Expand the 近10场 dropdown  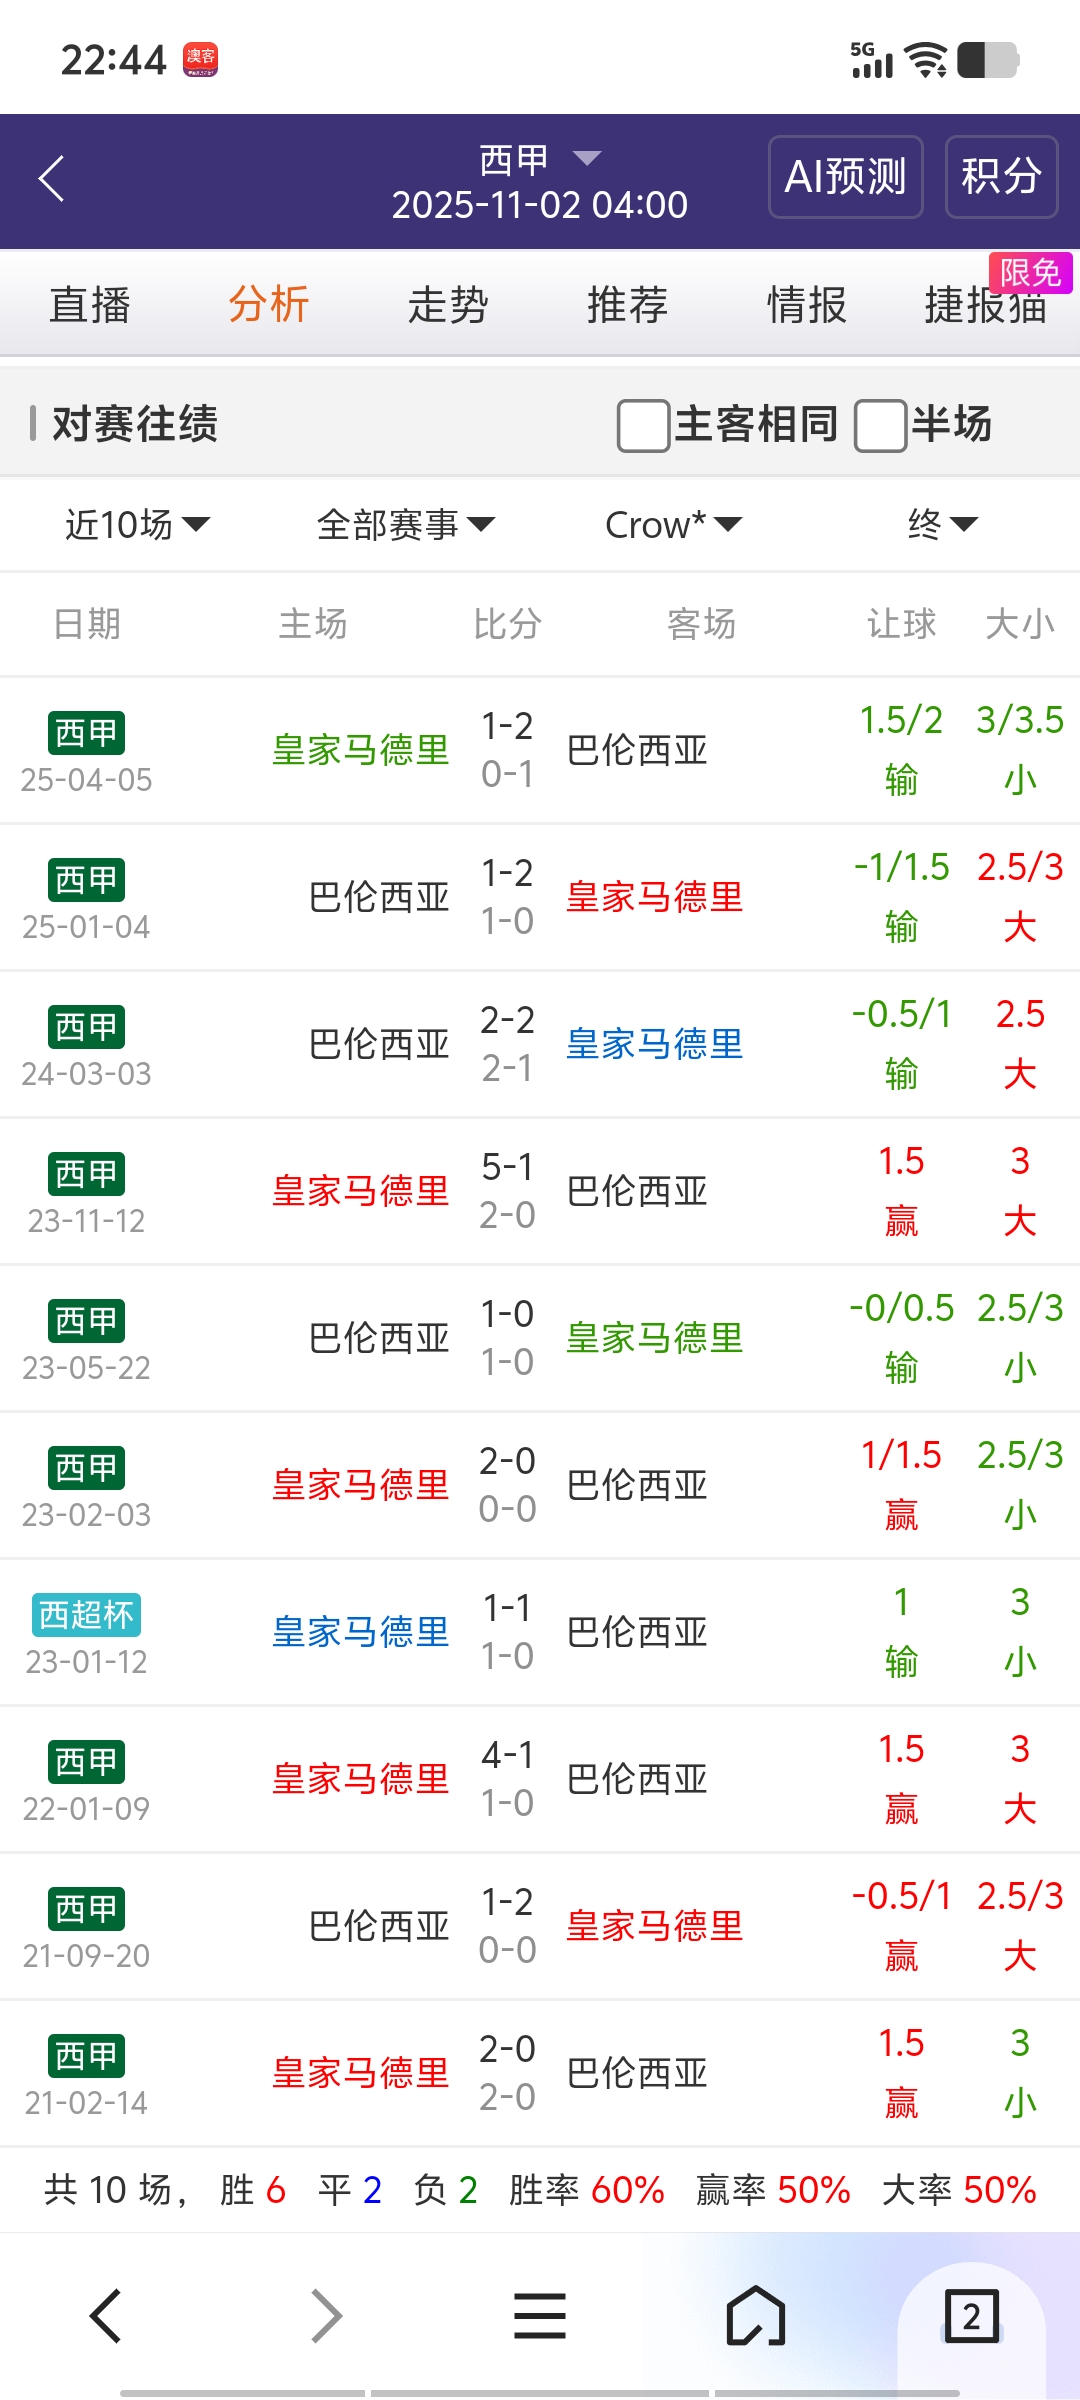click(x=137, y=524)
